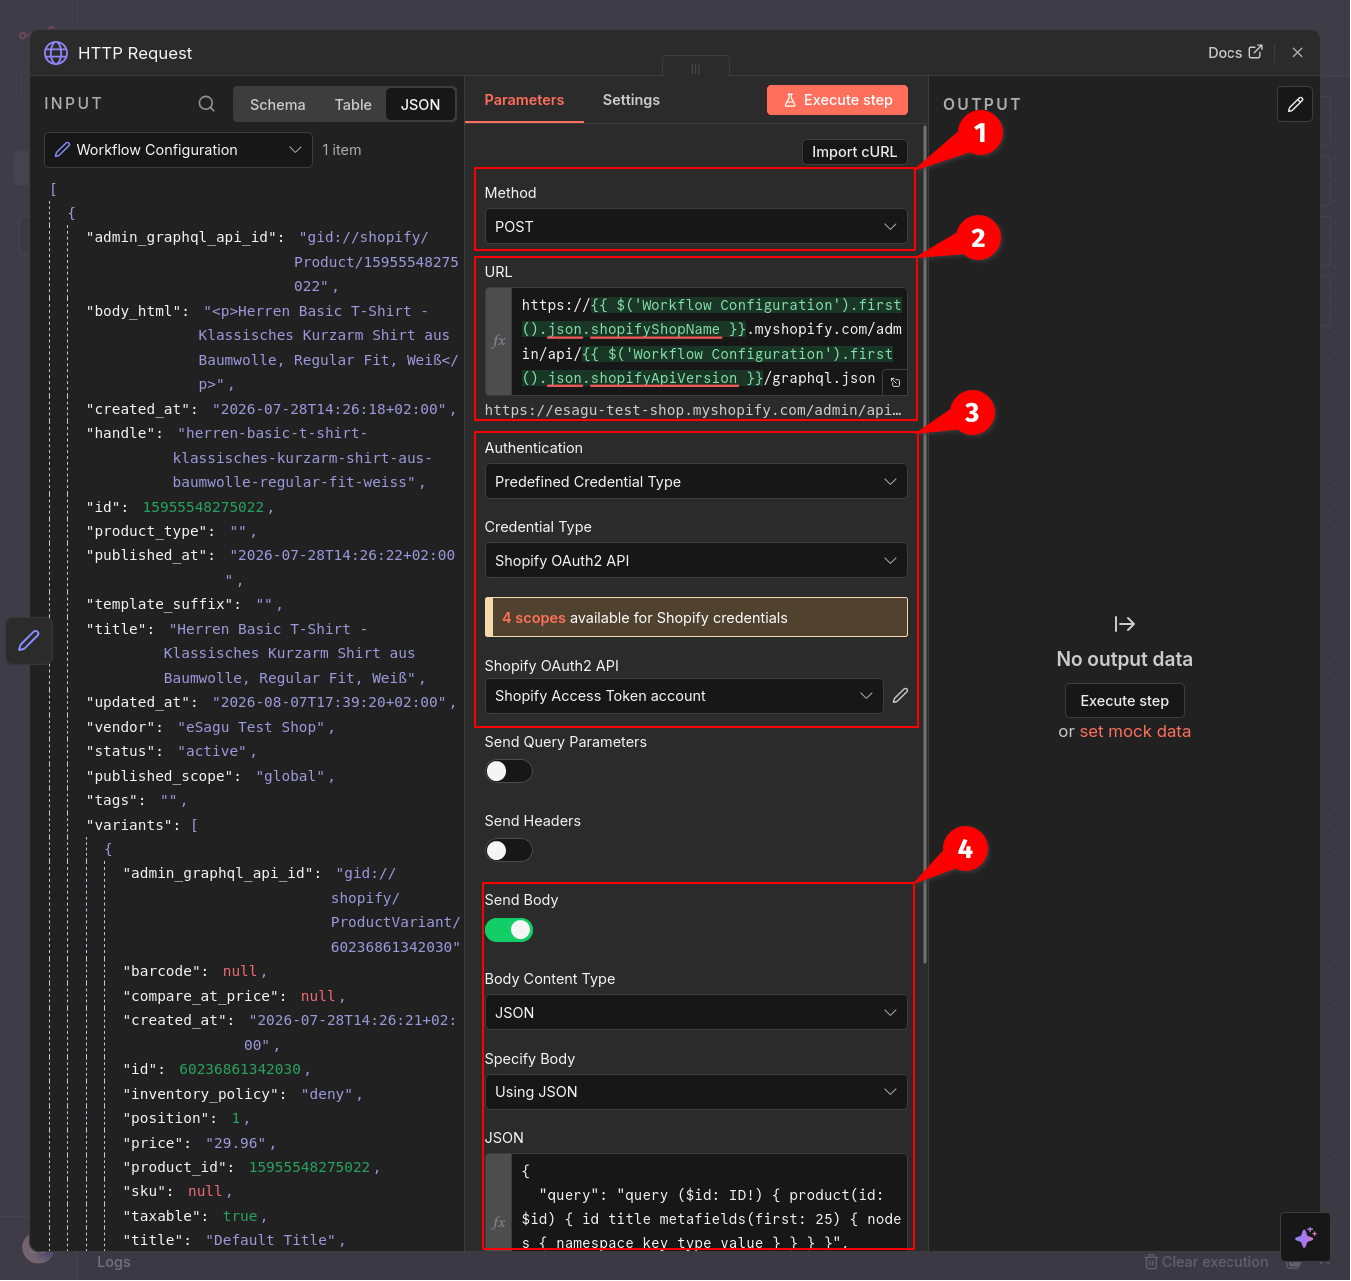The height and width of the screenshot is (1281, 1351).
Task: Click the globe HTTP Request node icon
Action: (x=56, y=53)
